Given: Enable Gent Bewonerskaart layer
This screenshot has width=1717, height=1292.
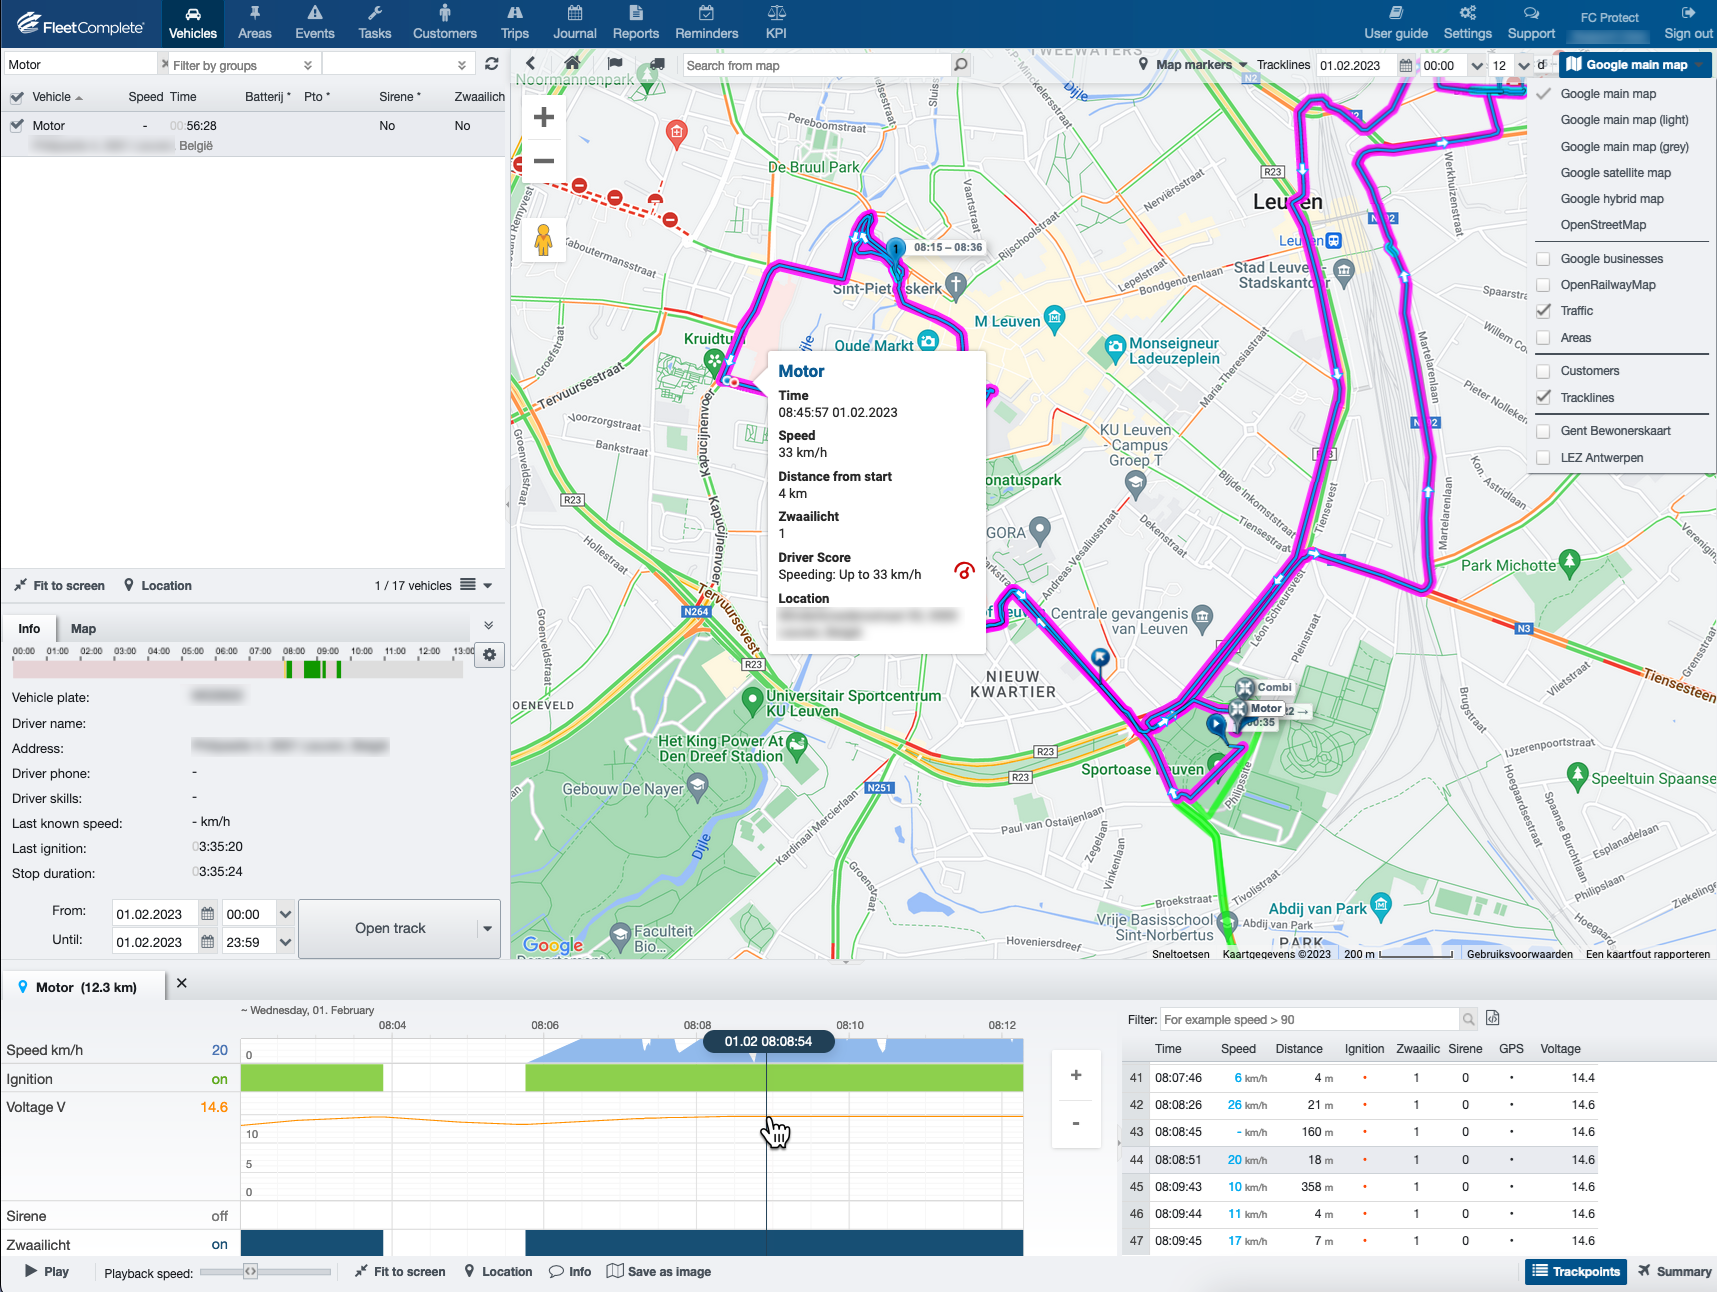Looking at the screenshot, I should pos(1543,431).
